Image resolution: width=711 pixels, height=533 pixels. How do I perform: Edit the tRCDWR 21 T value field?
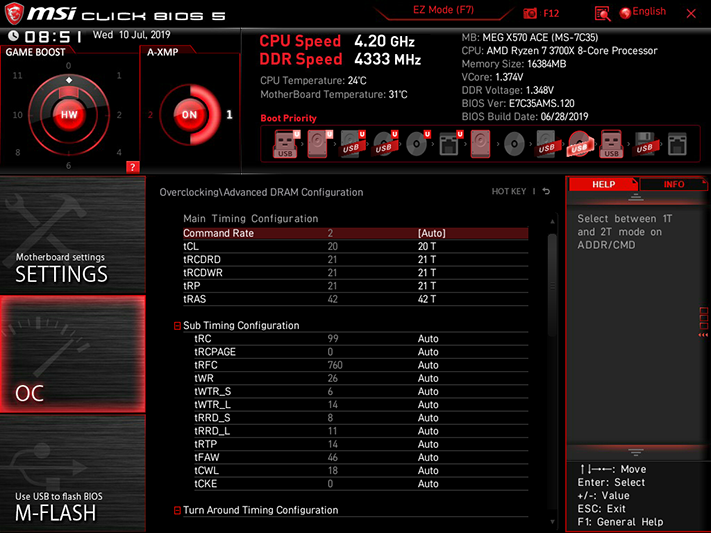pos(427,273)
